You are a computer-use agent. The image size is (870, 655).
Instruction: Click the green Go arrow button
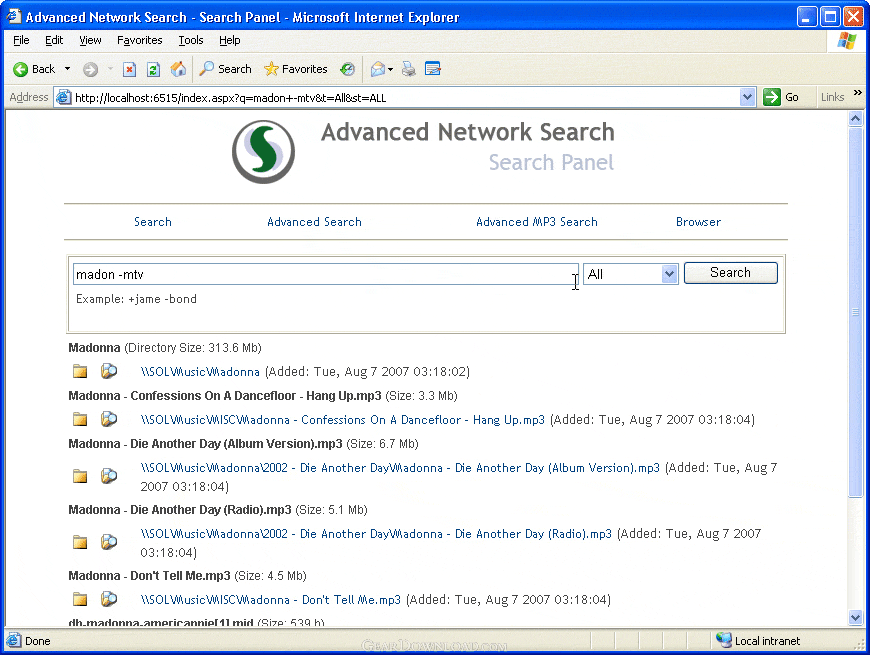772,97
